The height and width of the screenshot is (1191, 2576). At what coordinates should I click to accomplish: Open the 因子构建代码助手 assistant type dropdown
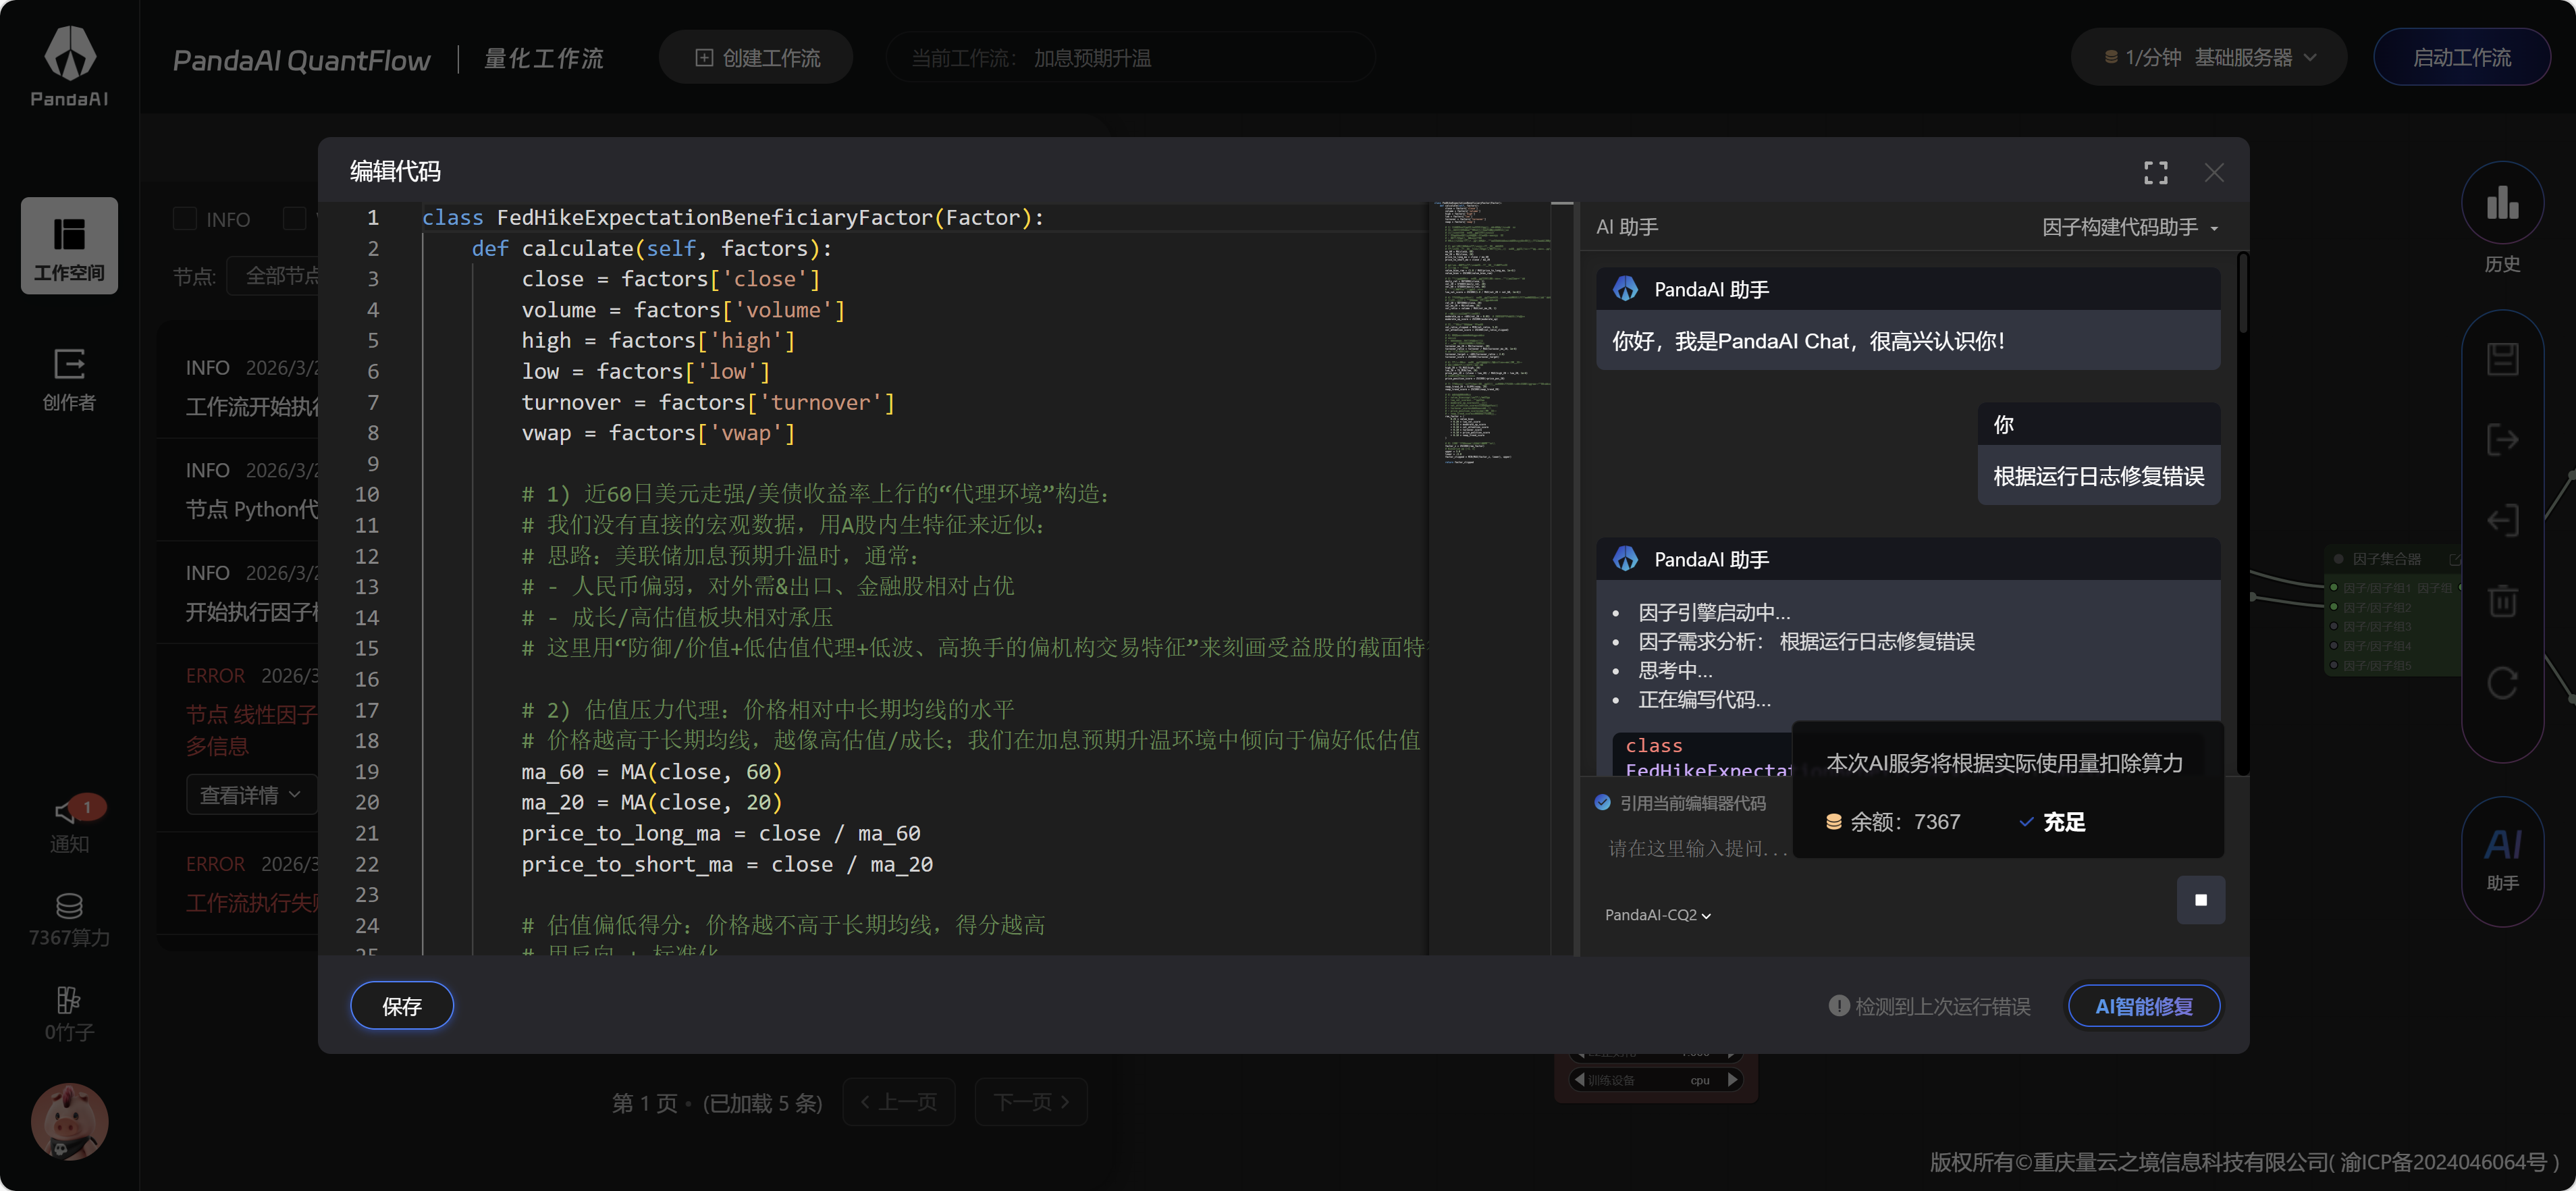pyautogui.click(x=2130, y=227)
